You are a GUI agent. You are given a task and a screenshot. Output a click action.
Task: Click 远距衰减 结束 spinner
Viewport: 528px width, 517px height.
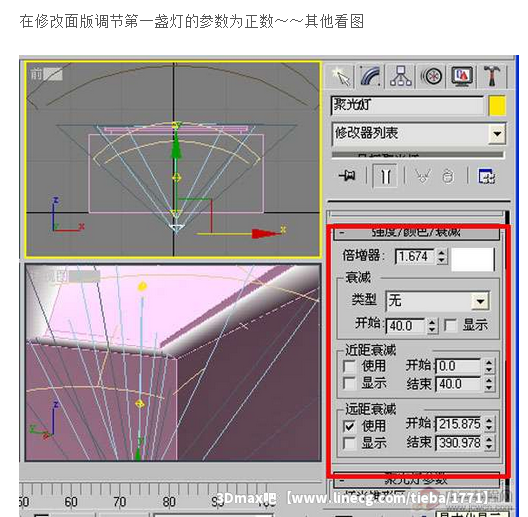coord(489,443)
